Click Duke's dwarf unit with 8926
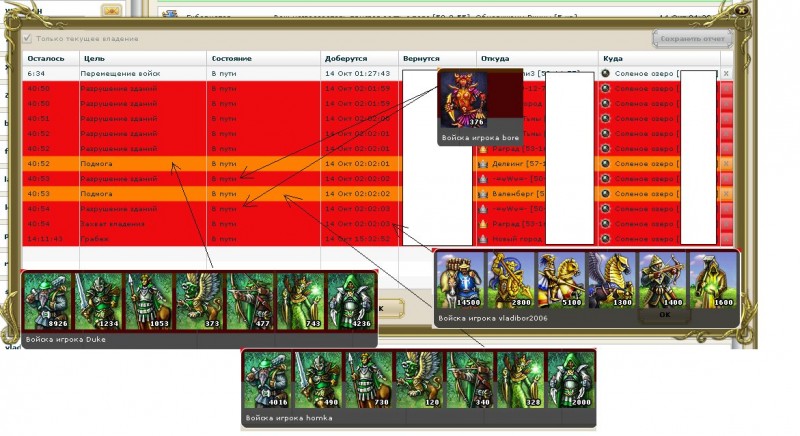Image resolution: width=800 pixels, height=436 pixels. pos(47,301)
